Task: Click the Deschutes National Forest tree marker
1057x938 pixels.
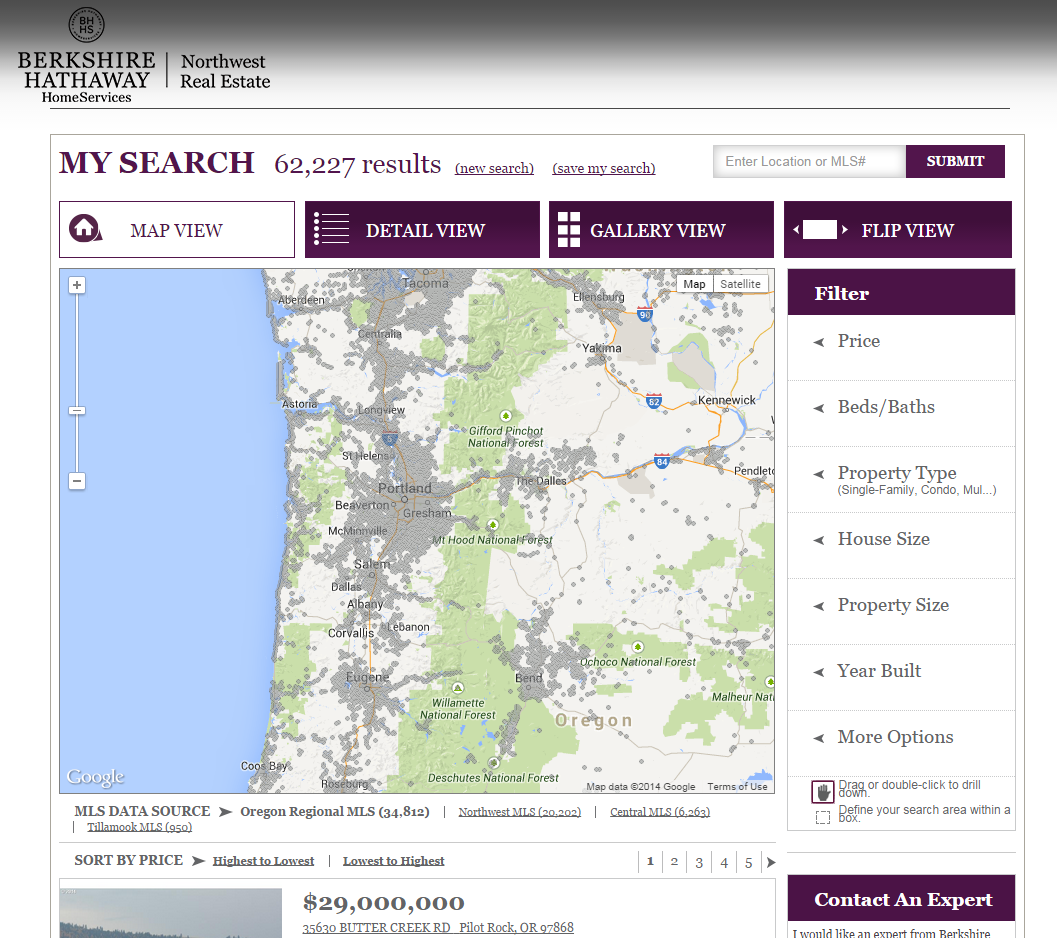Action: coord(493,763)
